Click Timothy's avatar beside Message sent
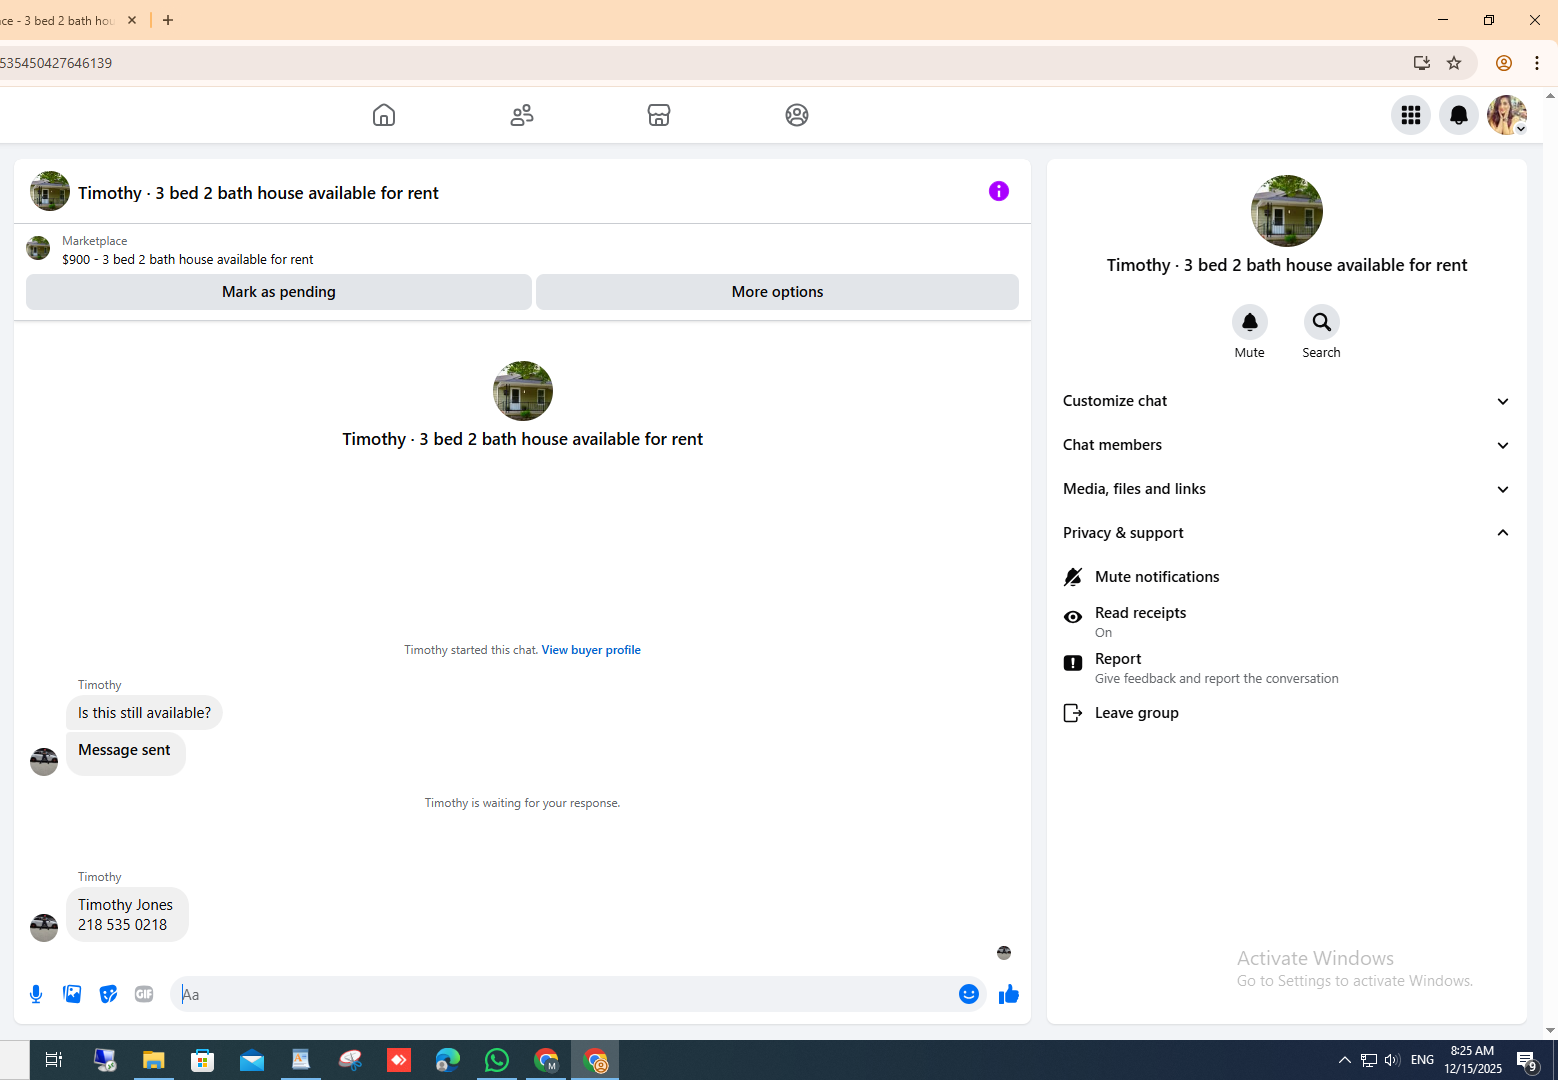This screenshot has width=1558, height=1080. pyautogui.click(x=44, y=762)
